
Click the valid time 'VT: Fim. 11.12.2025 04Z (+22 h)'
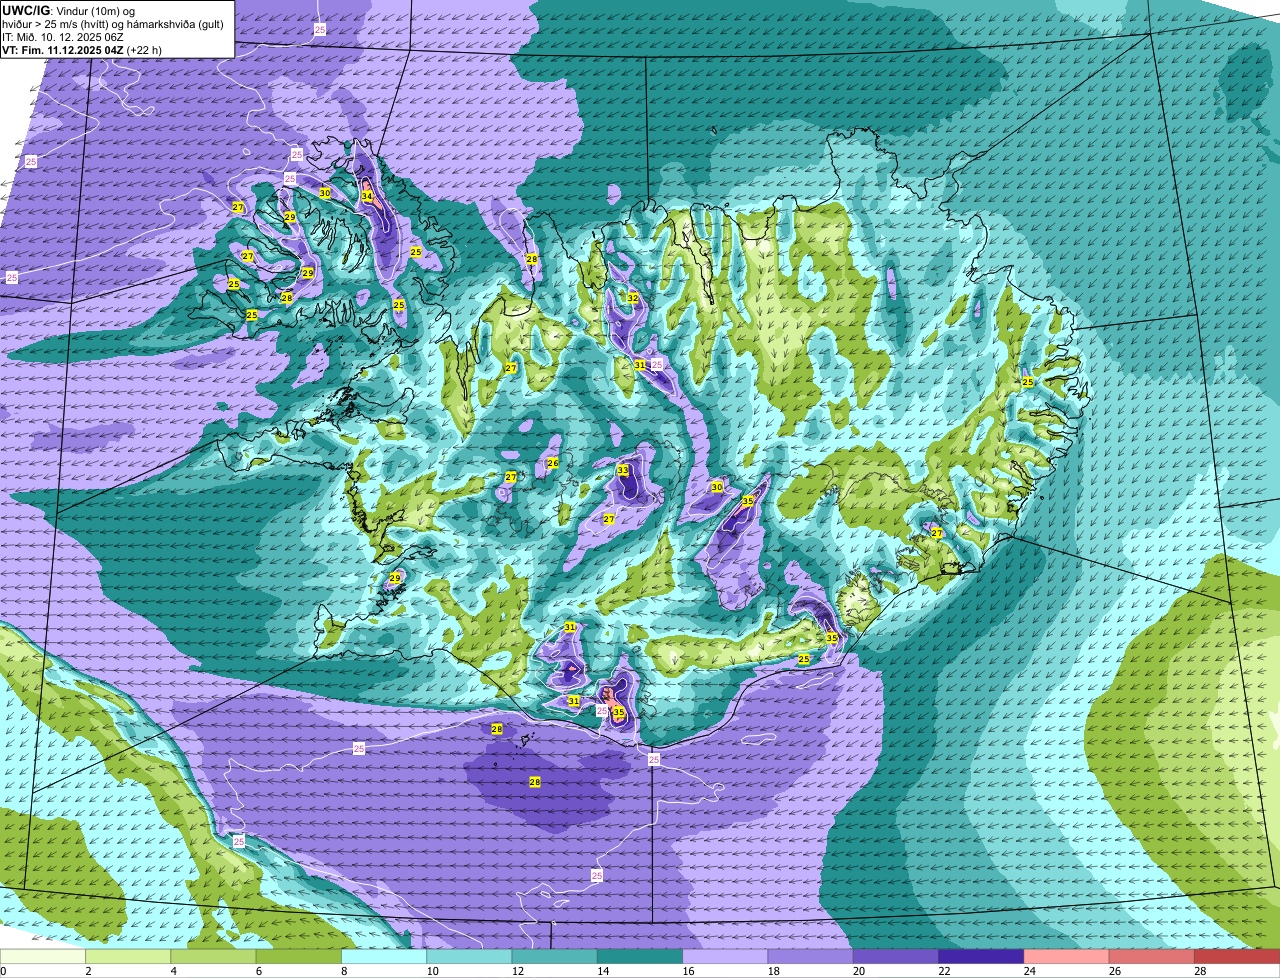[x=82, y=49]
